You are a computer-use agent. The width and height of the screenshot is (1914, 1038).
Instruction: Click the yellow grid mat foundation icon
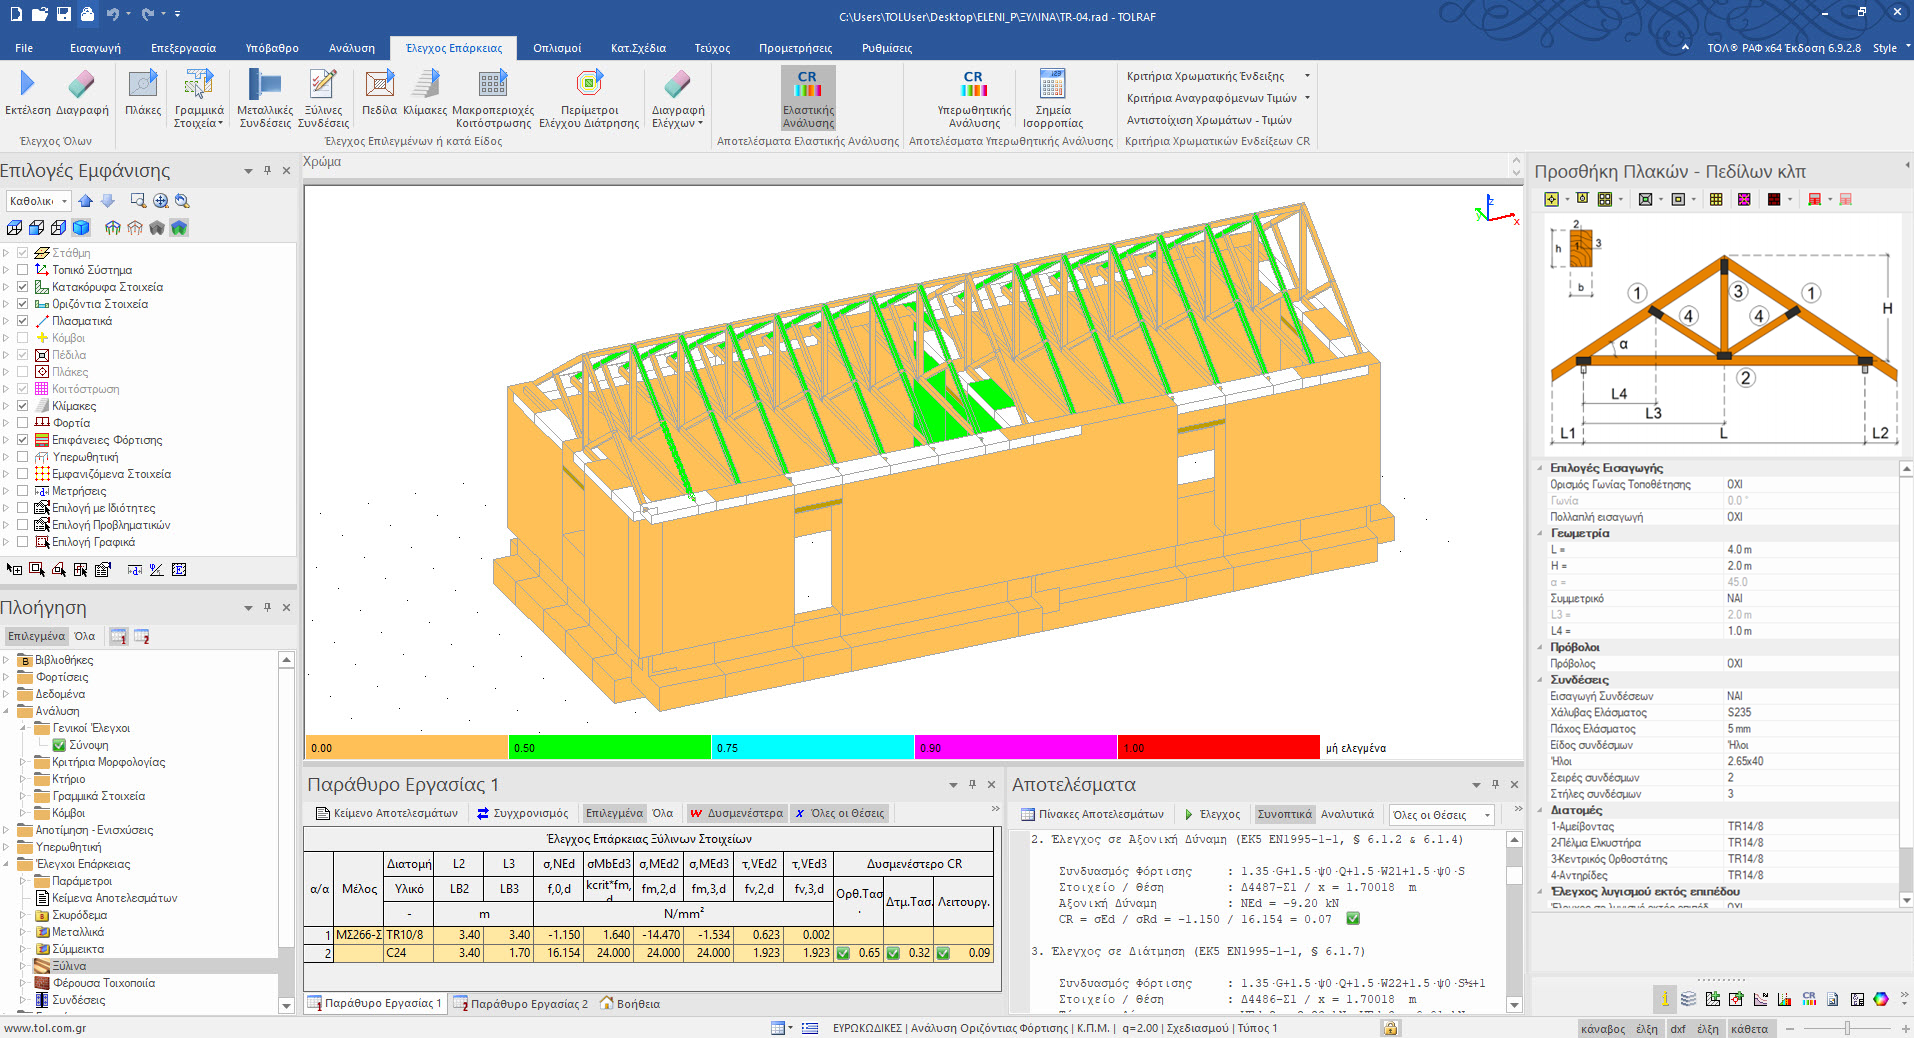[1716, 199]
